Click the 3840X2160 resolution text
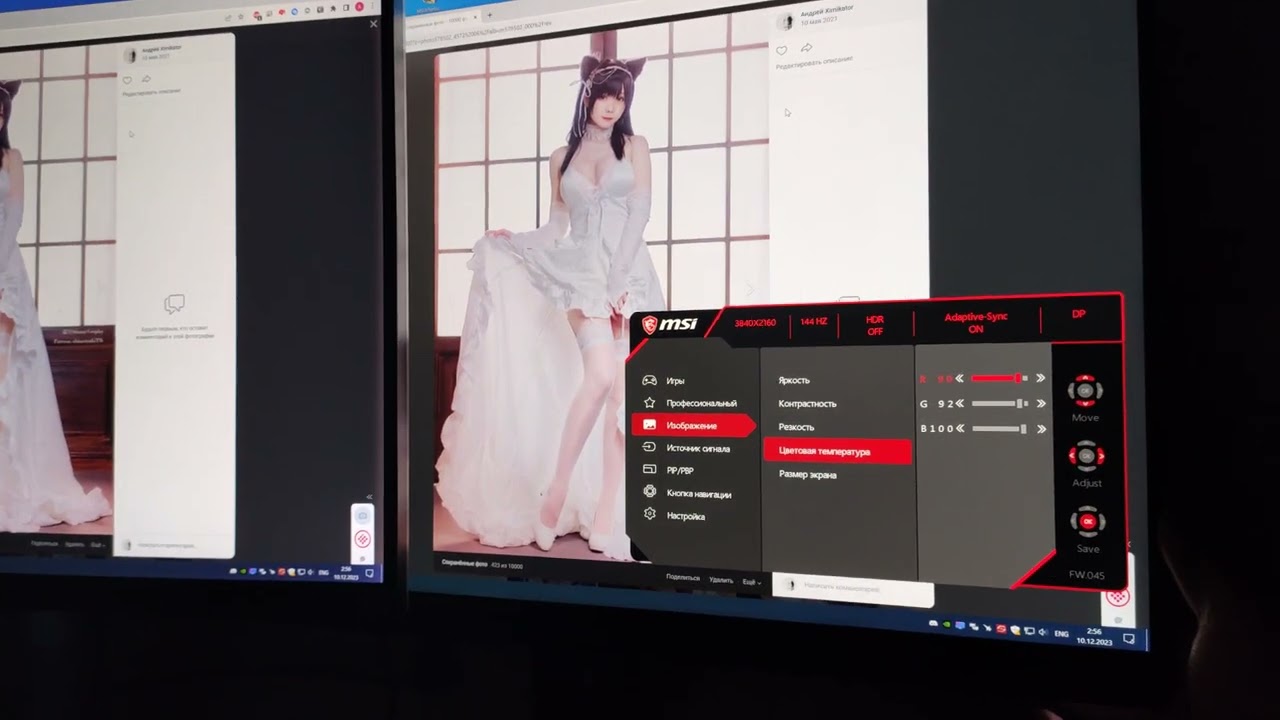The width and height of the screenshot is (1280, 720). 755,323
